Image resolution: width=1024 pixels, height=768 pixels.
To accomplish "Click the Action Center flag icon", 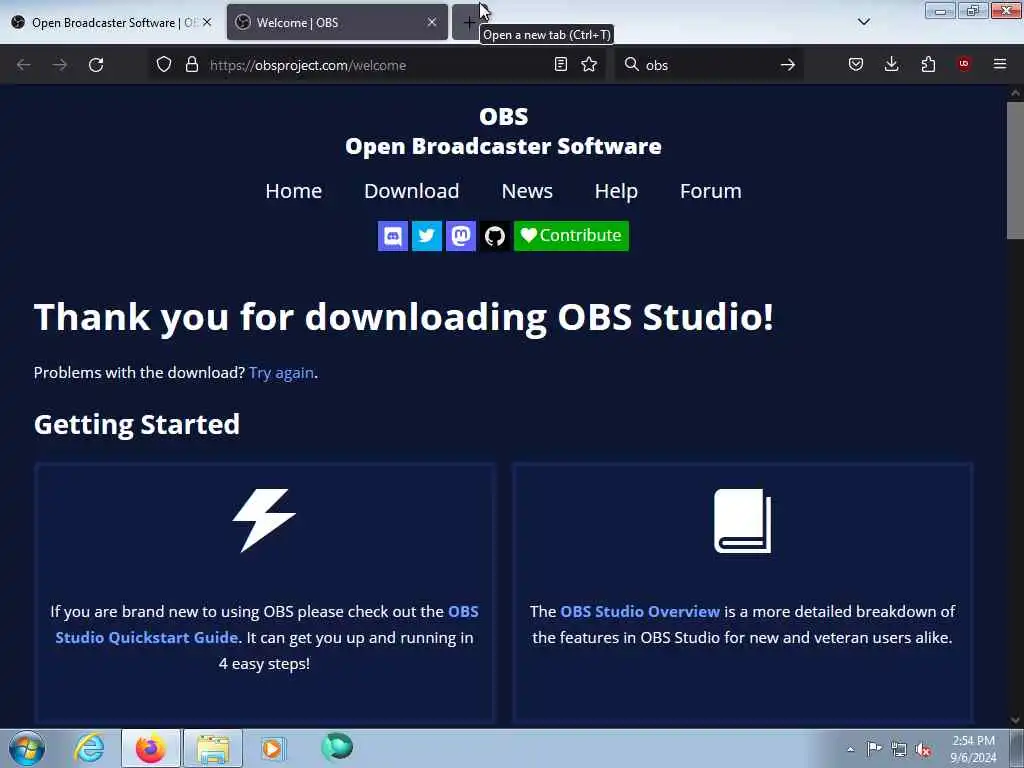I will point(874,749).
